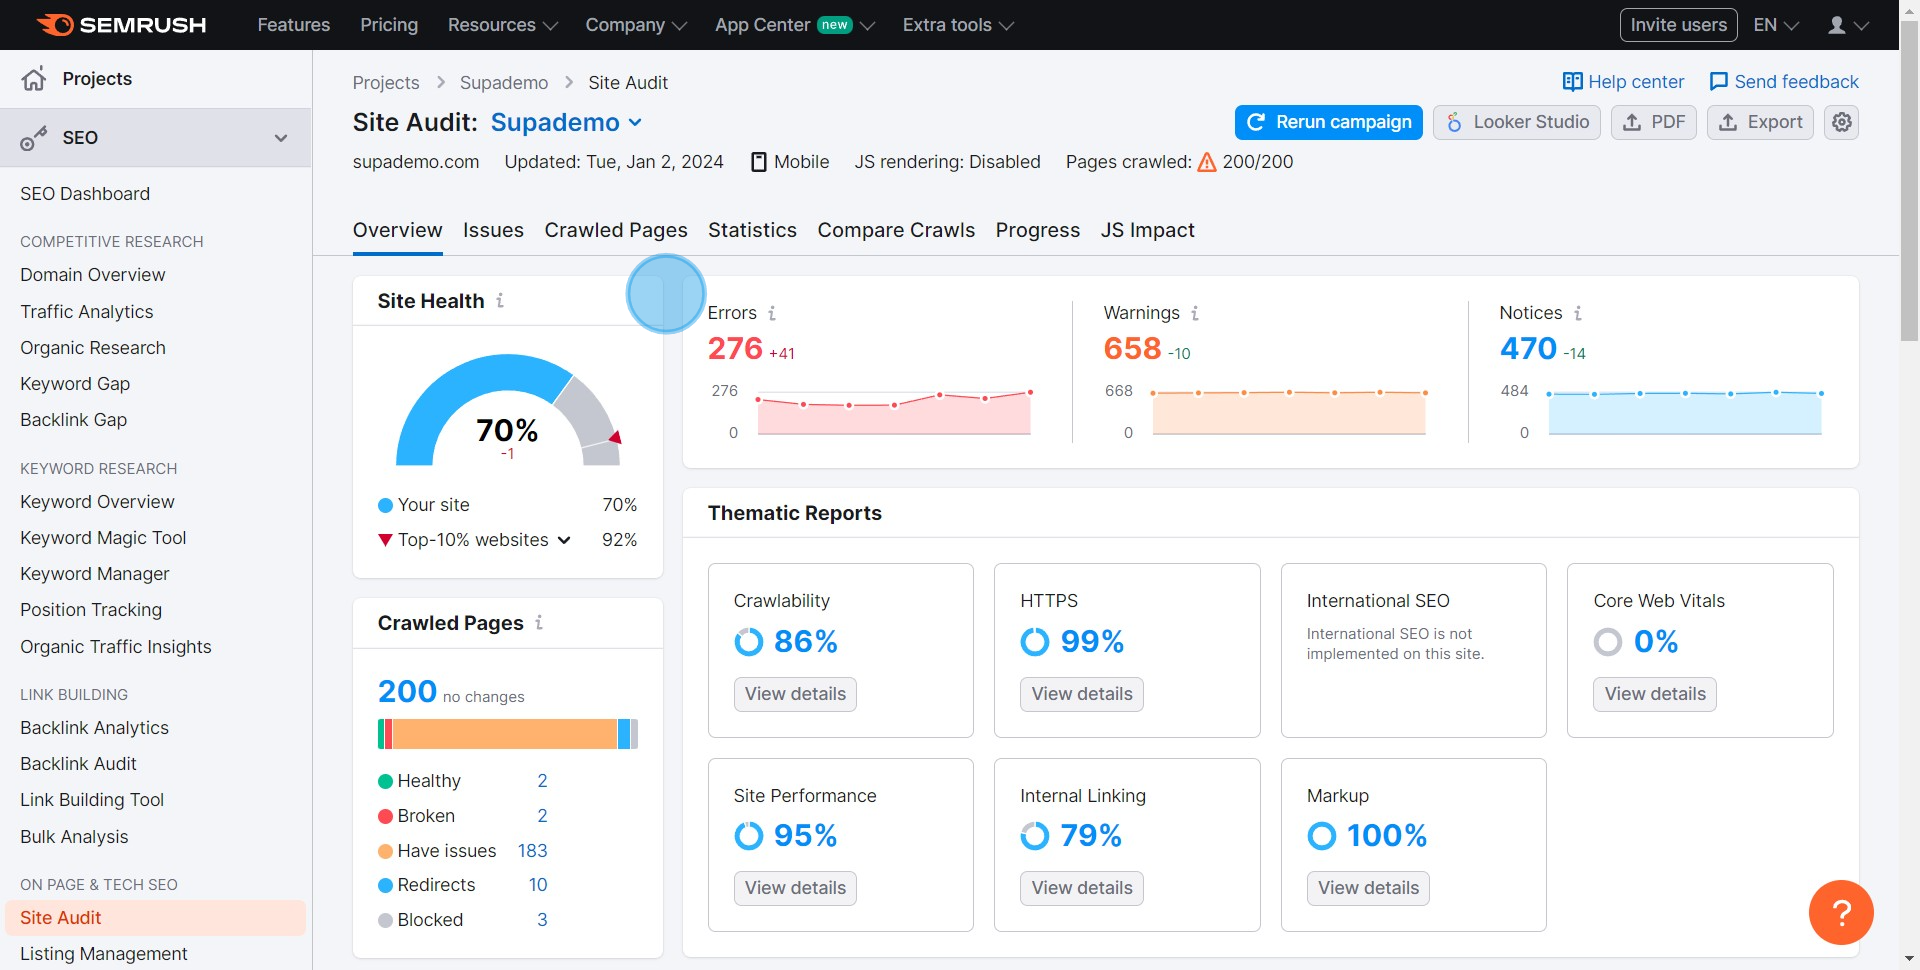Viewport: 1920px width, 970px height.
Task: Open the EN language dropdown
Action: pyautogui.click(x=1776, y=25)
